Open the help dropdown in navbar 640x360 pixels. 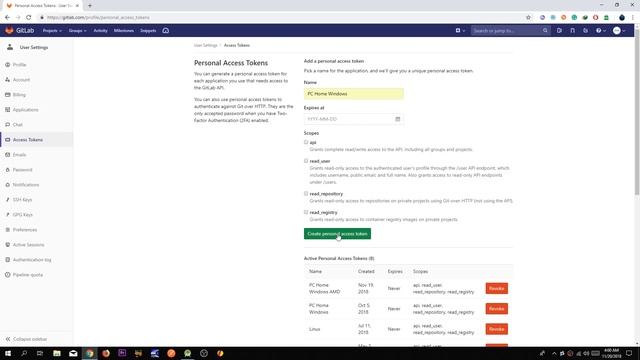click(x=600, y=31)
